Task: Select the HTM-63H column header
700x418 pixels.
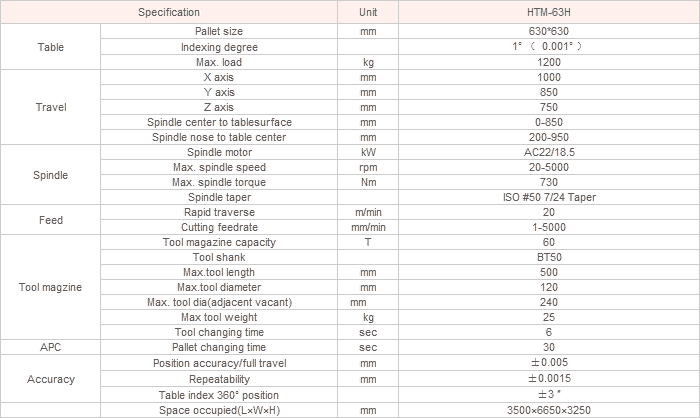Action: tap(549, 12)
